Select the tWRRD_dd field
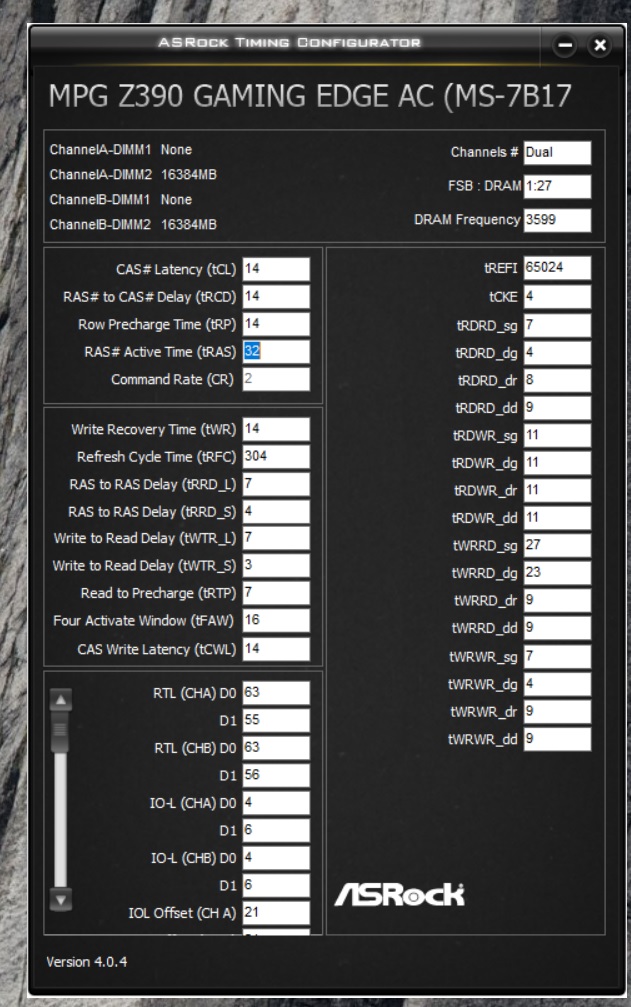631x1007 pixels. pos(557,629)
